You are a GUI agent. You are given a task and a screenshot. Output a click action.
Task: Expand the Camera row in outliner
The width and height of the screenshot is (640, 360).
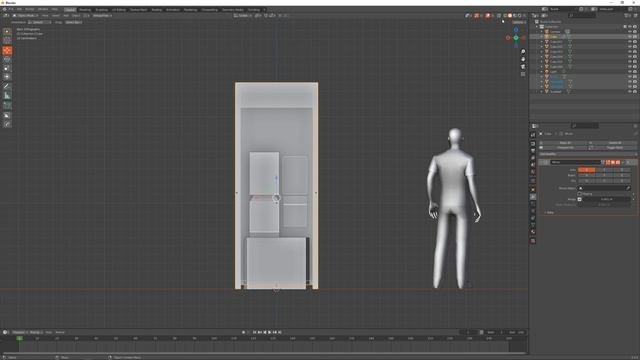click(x=542, y=31)
